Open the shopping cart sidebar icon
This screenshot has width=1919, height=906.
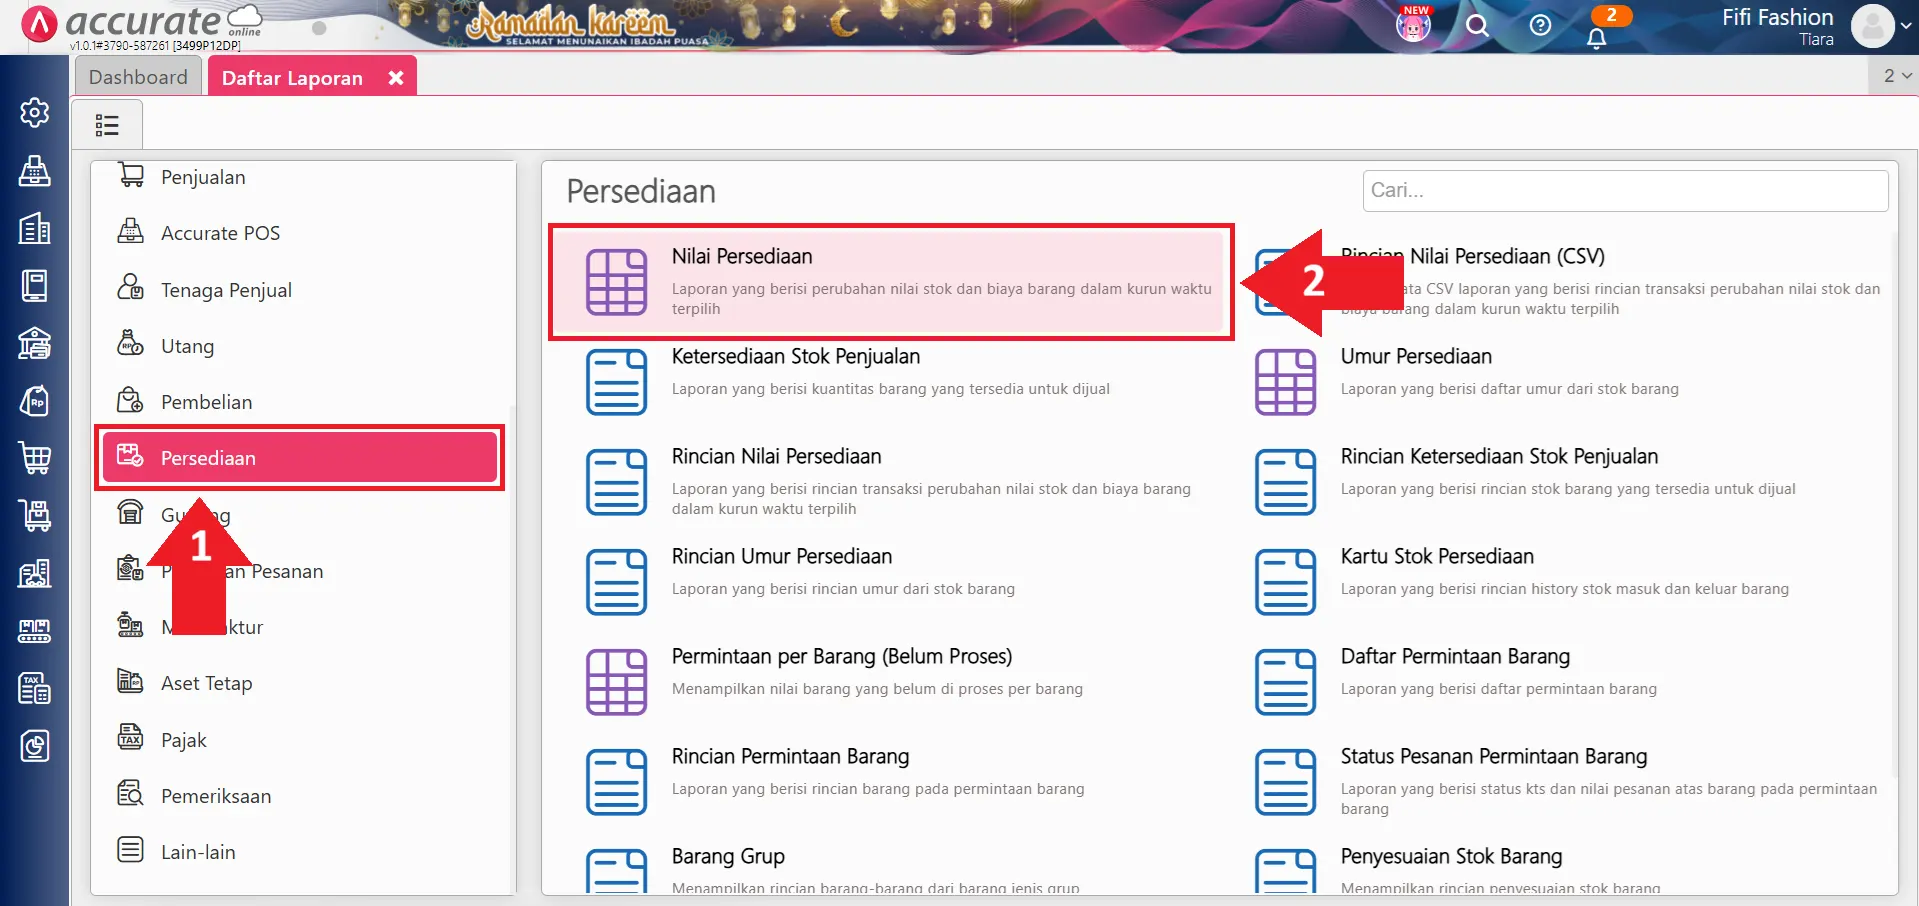coord(35,458)
